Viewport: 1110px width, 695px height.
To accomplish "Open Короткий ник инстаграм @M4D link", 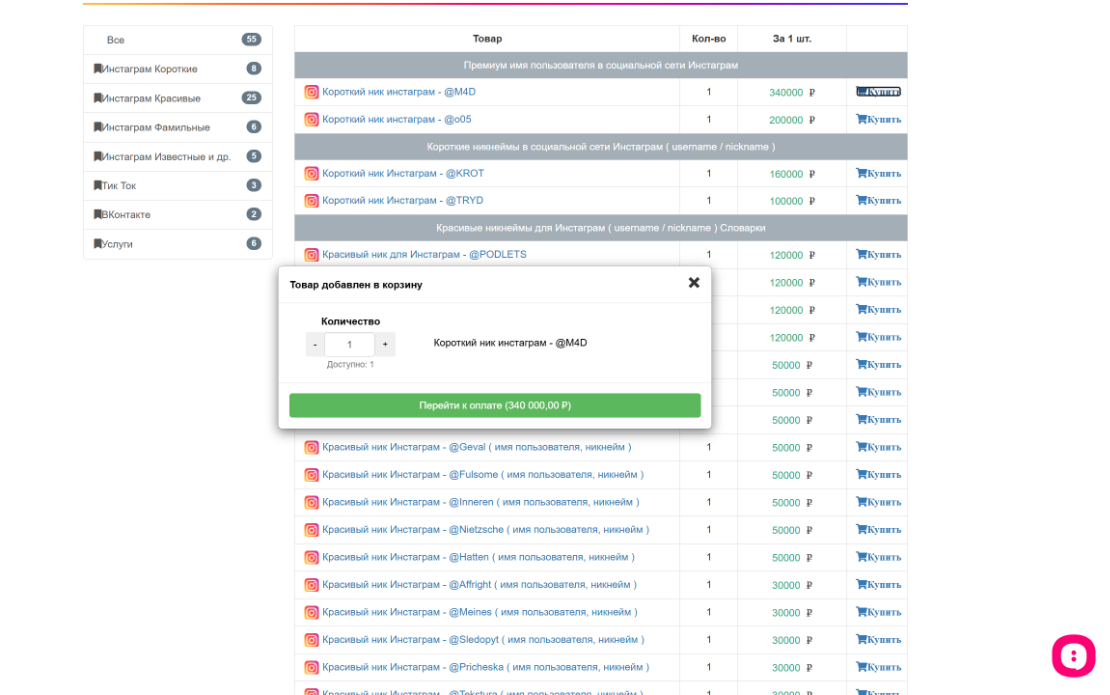I will [x=399, y=92].
